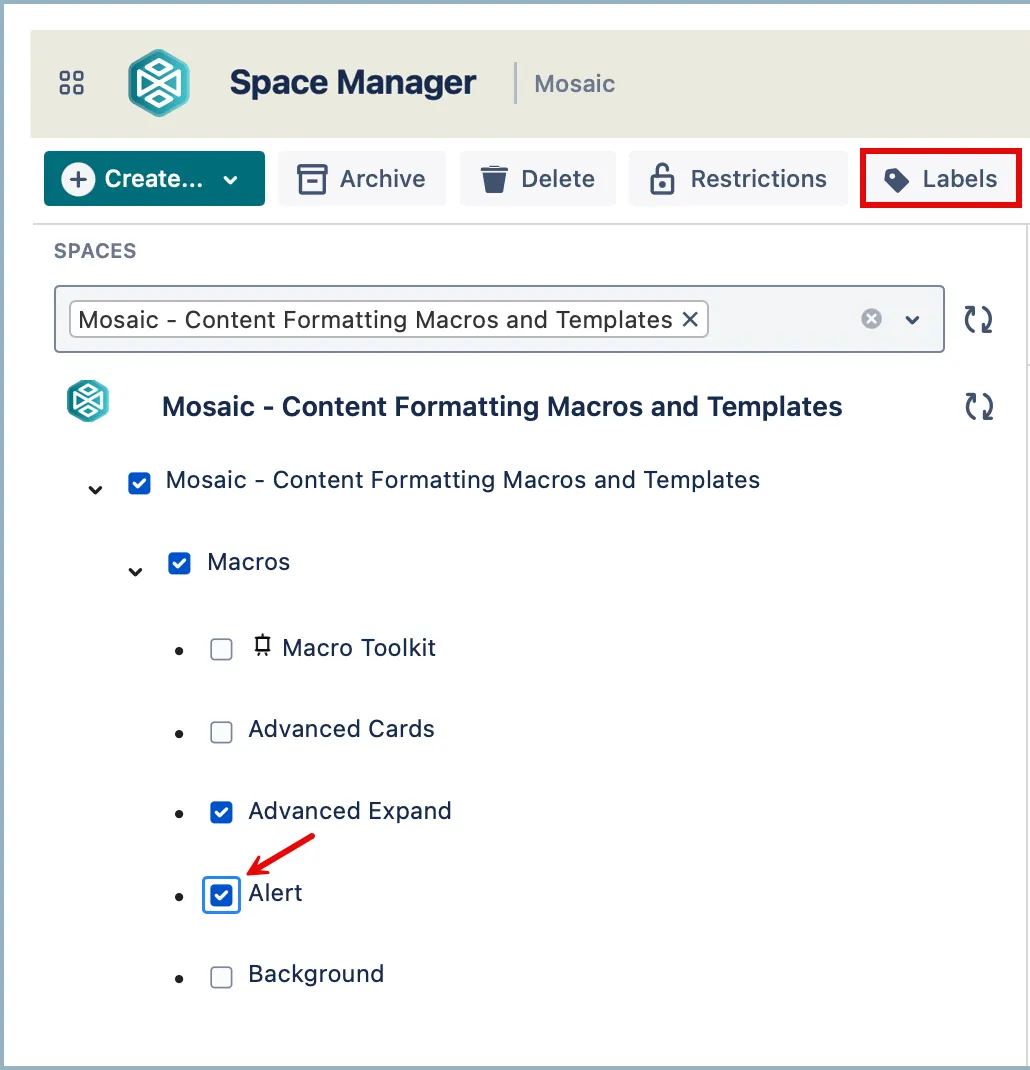Click the Mosaic breadcrumb label

tap(575, 84)
